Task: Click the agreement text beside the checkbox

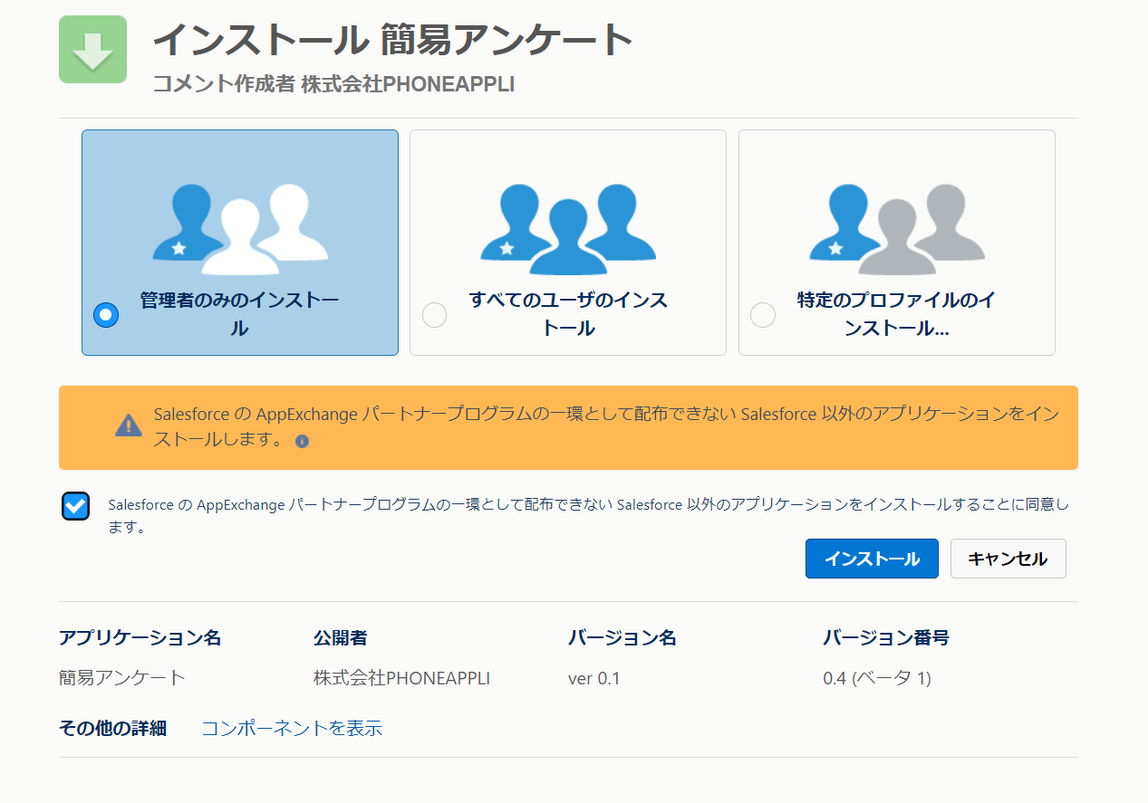Action: point(589,515)
